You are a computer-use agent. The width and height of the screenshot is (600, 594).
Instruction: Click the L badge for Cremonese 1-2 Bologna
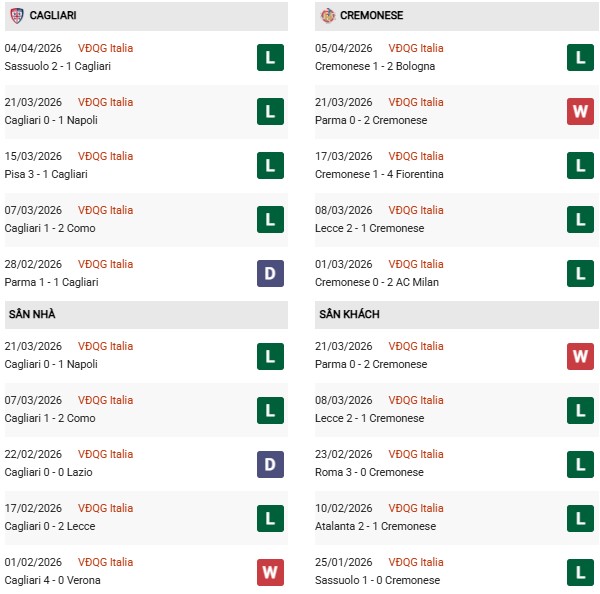point(580,57)
